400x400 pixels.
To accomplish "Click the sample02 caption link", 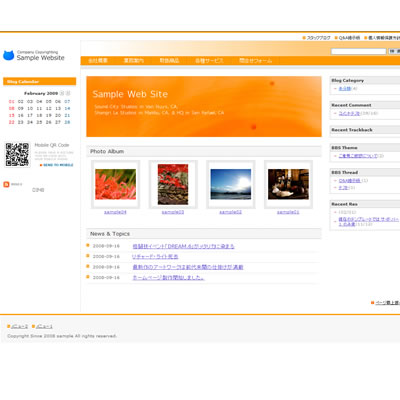I will 230,212.
